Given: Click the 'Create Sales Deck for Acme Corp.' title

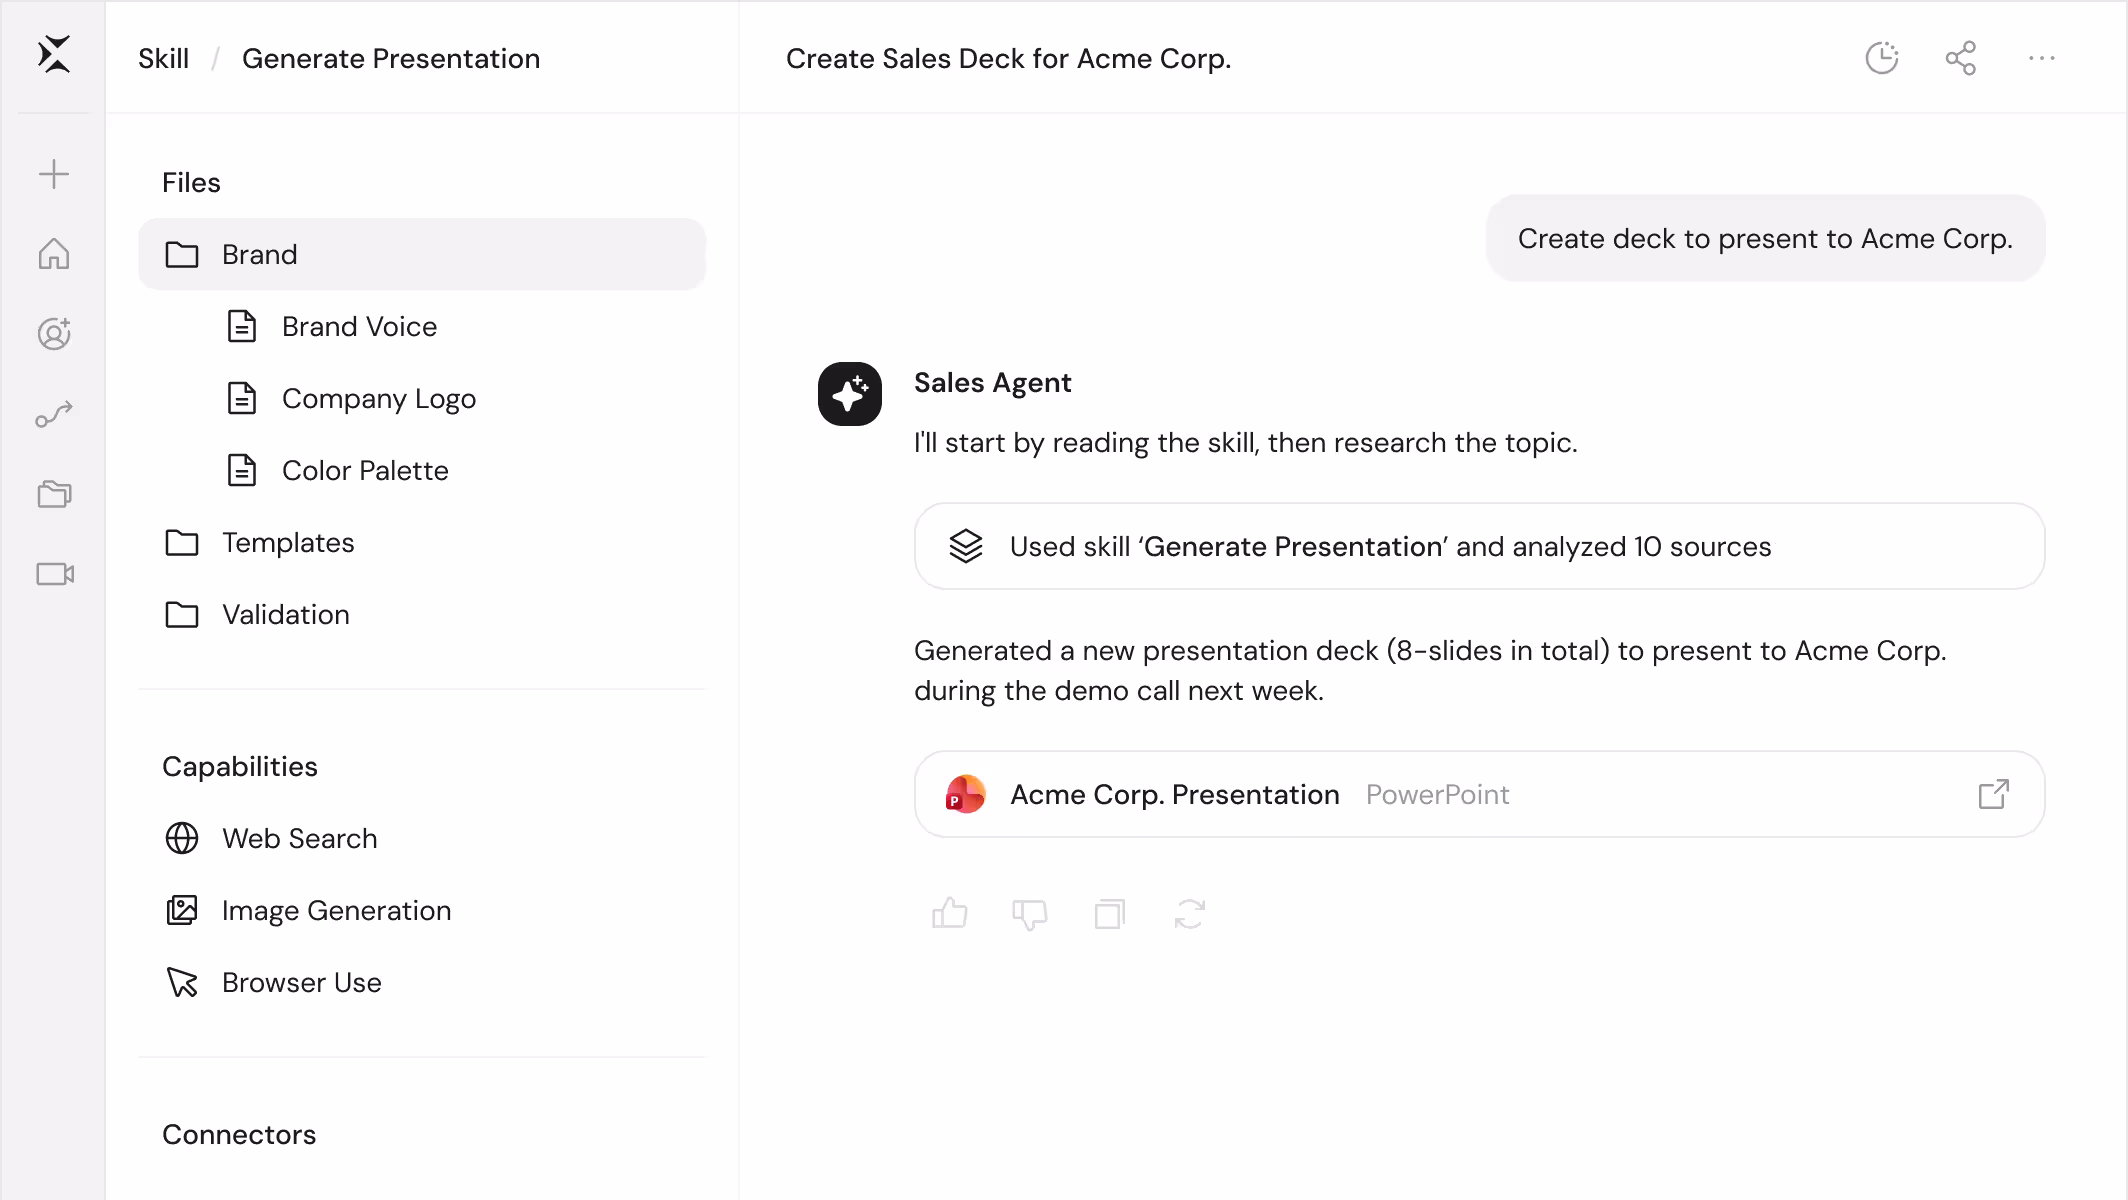Looking at the screenshot, I should pos(1009,58).
